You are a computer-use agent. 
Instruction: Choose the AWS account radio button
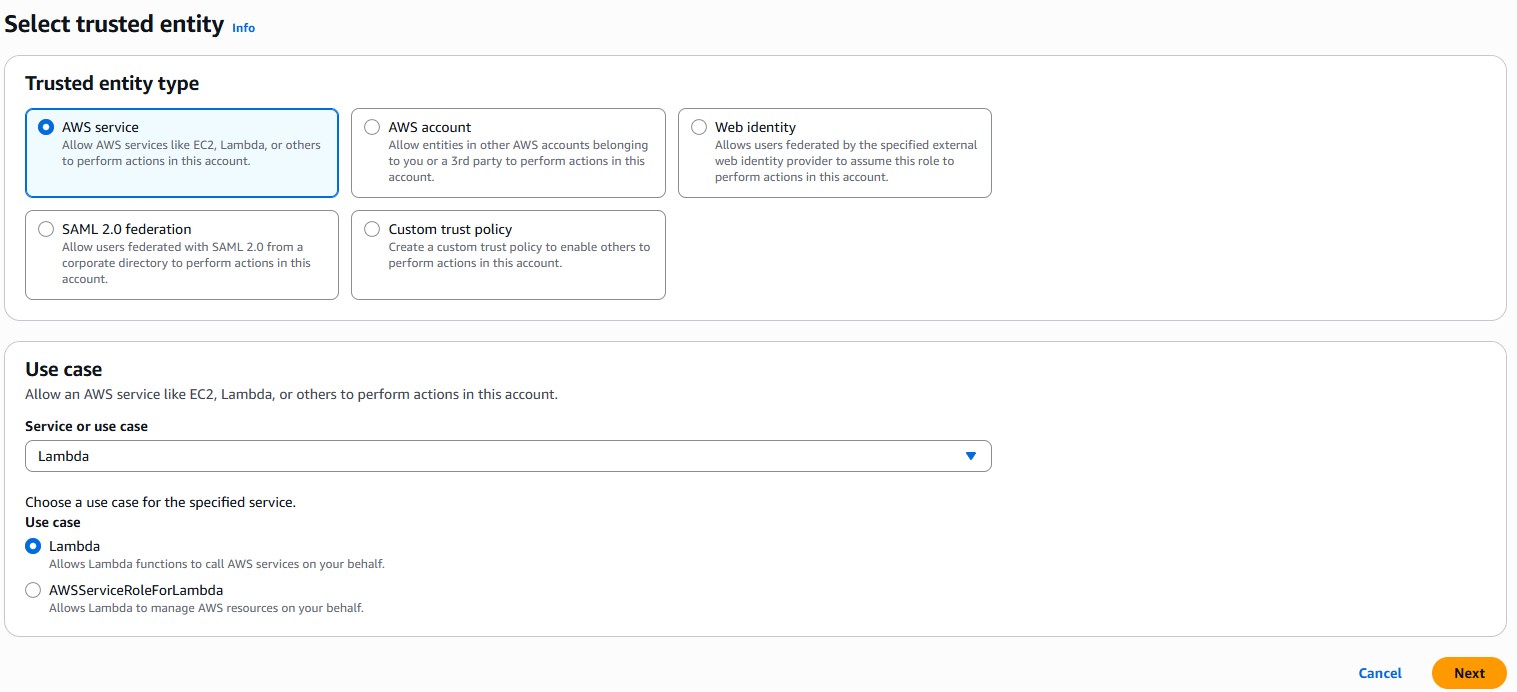[372, 128]
